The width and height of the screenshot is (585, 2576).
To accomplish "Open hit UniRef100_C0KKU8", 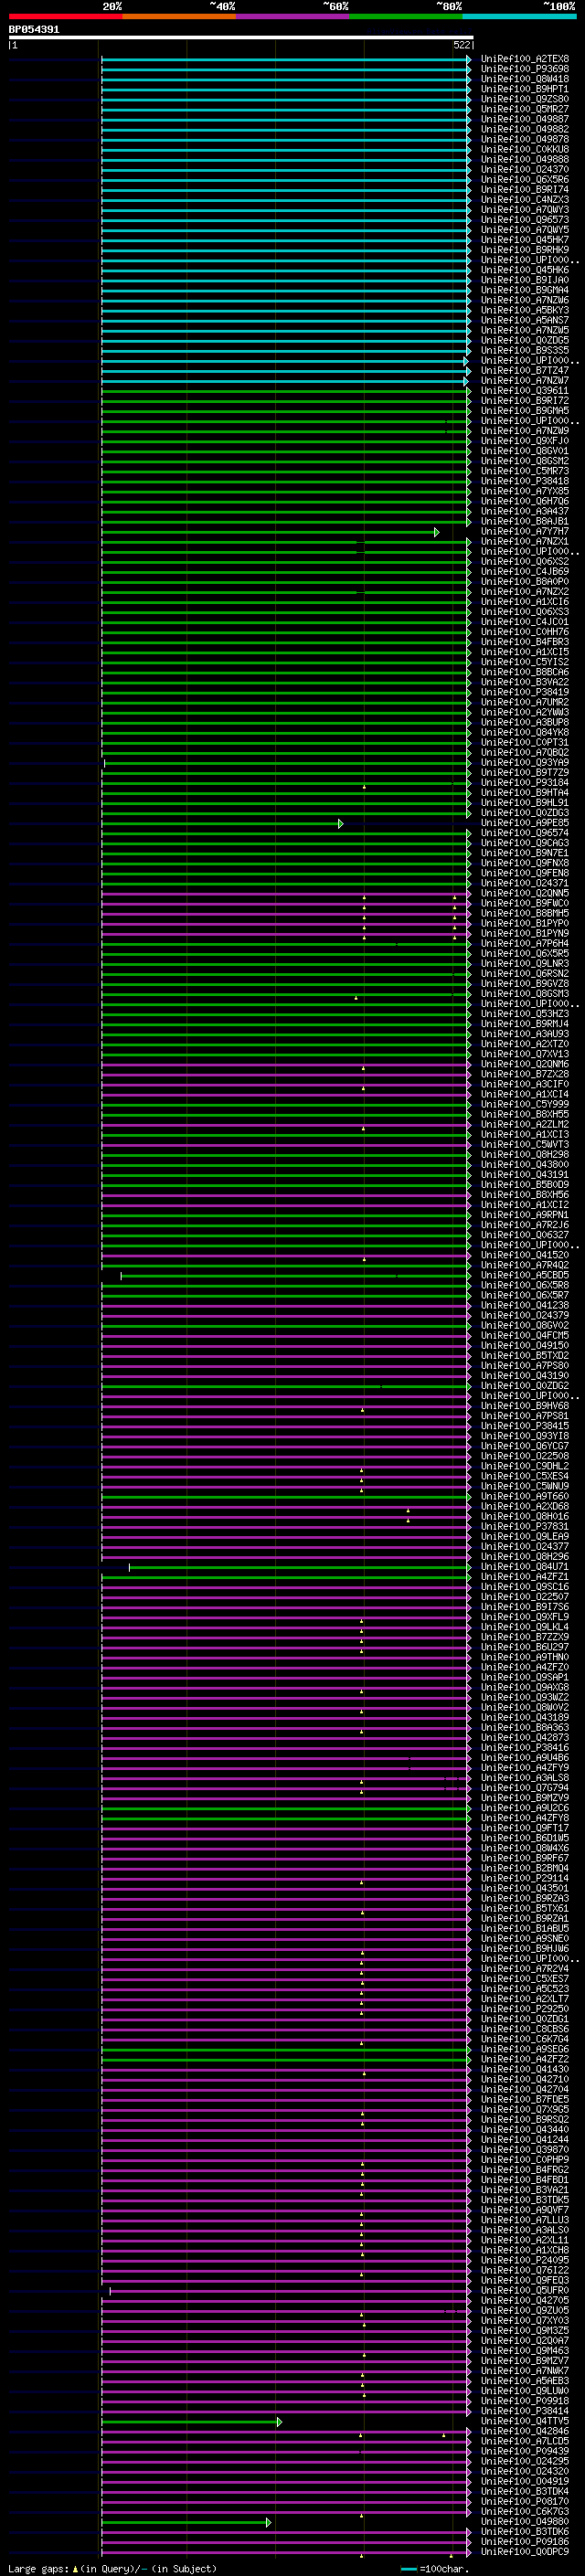I will [x=524, y=149].
